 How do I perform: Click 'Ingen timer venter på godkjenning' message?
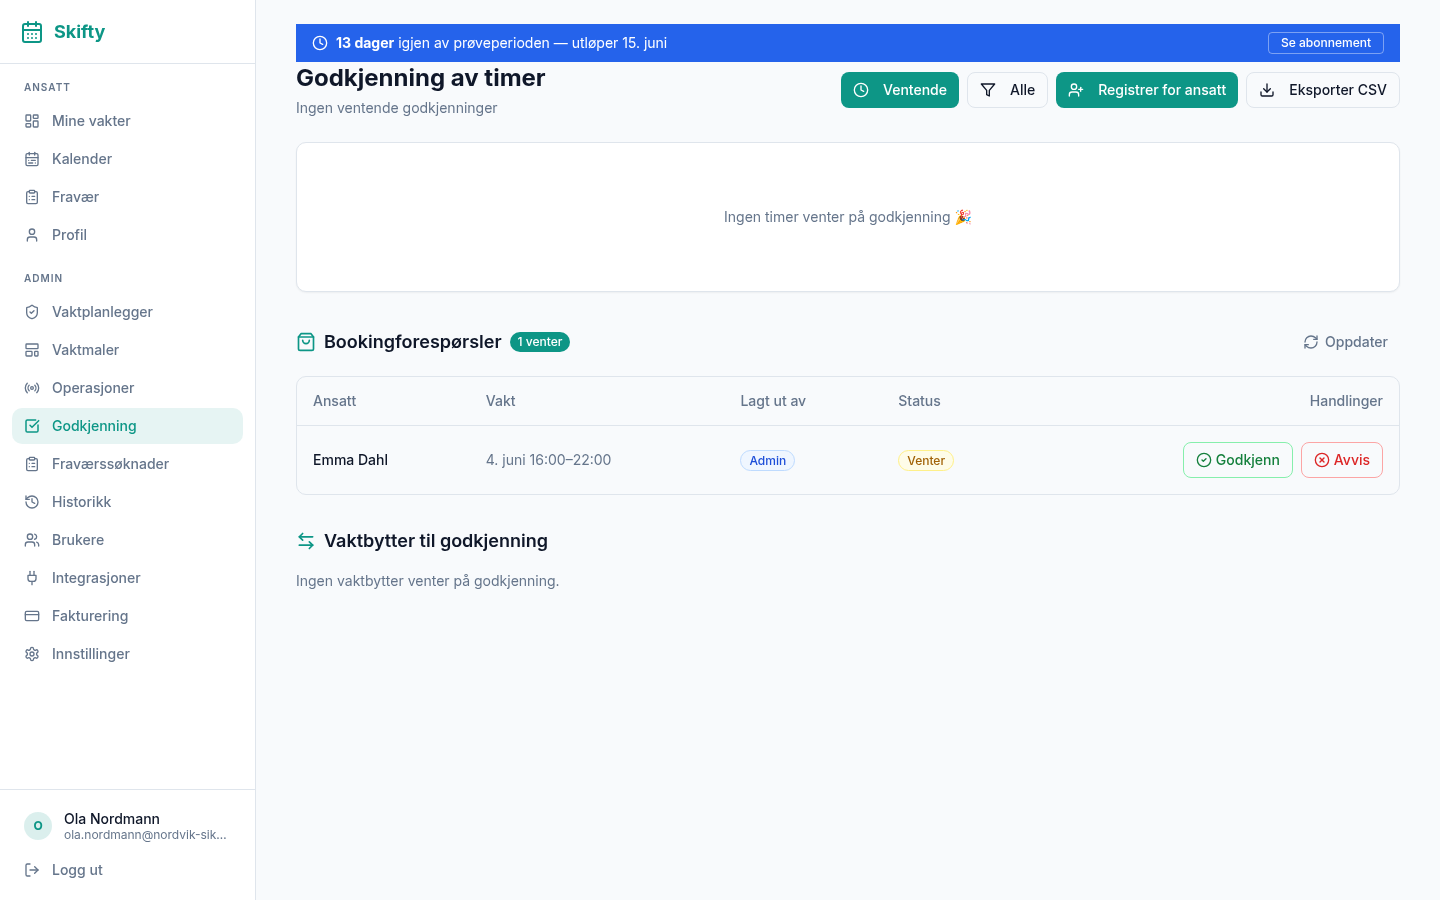[x=848, y=217]
